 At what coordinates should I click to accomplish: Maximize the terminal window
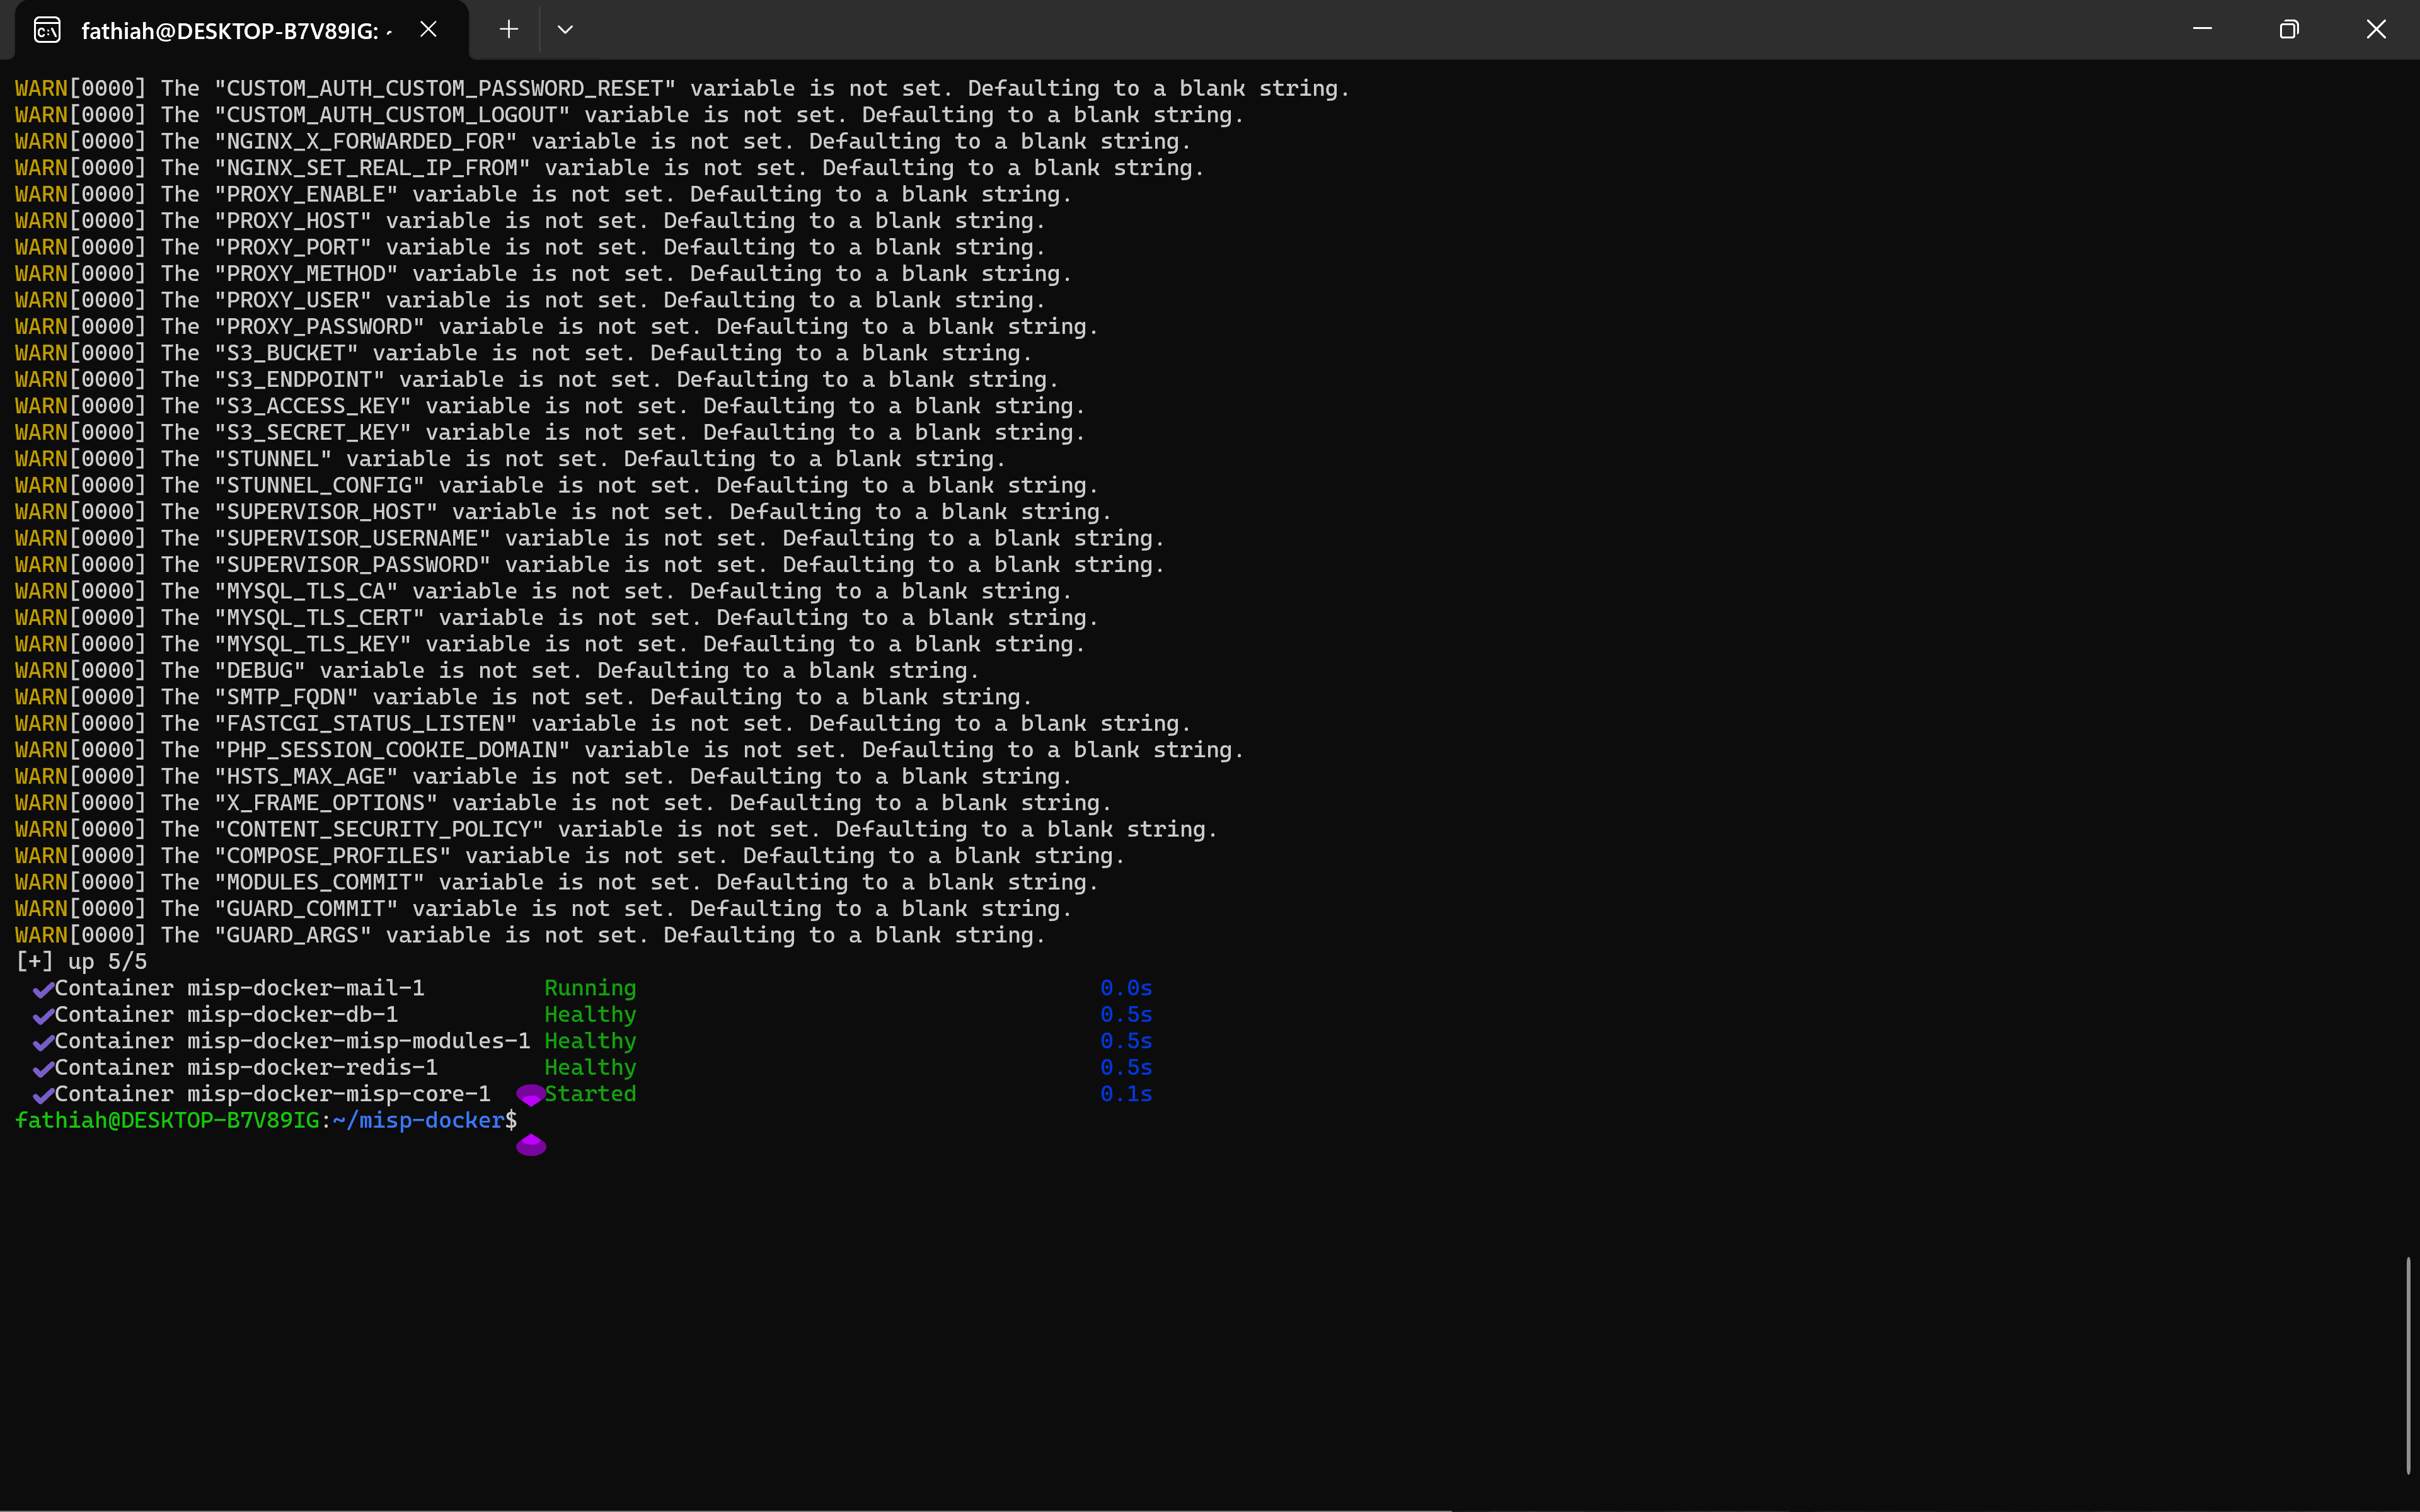coord(2289,29)
